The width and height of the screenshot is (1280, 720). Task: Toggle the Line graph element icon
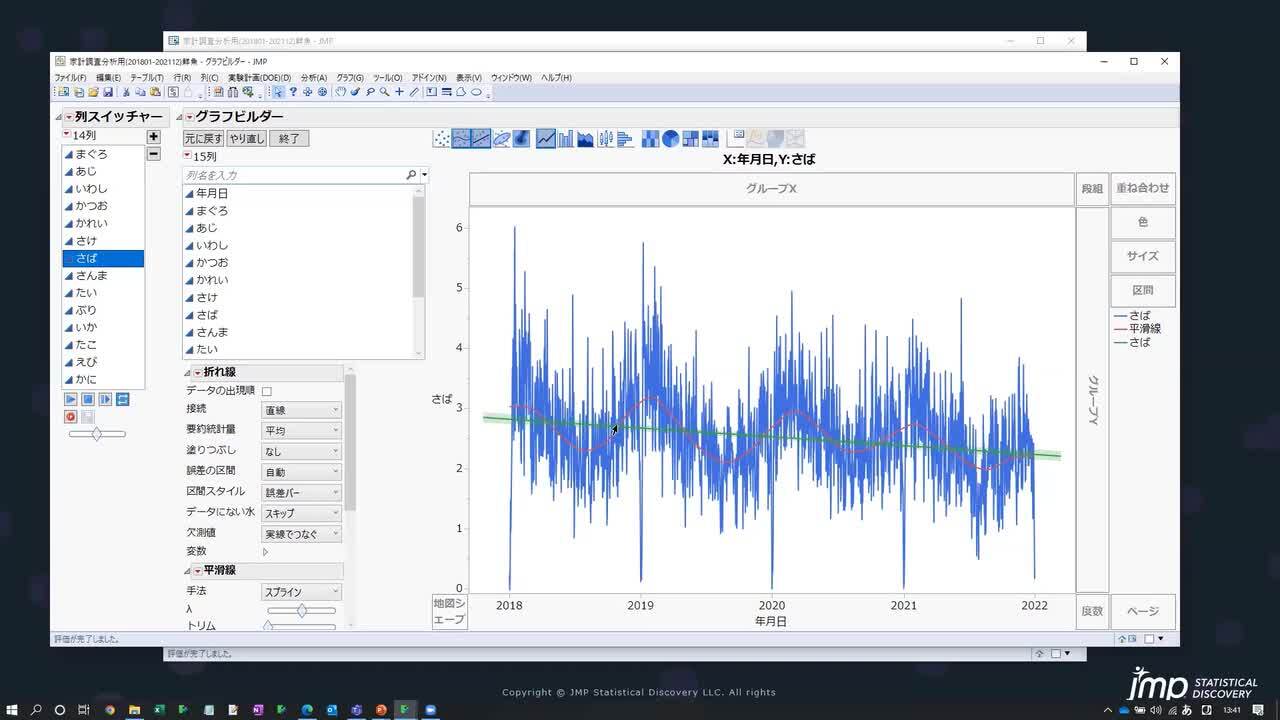pos(546,138)
